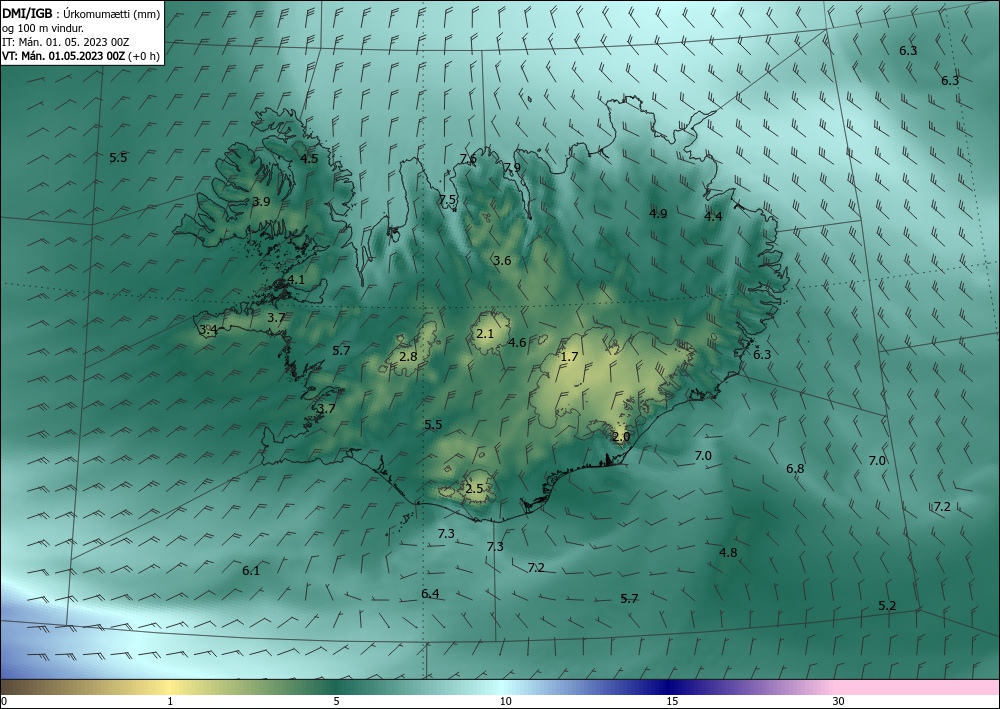Click the 6.1 value over the ocean

click(251, 571)
